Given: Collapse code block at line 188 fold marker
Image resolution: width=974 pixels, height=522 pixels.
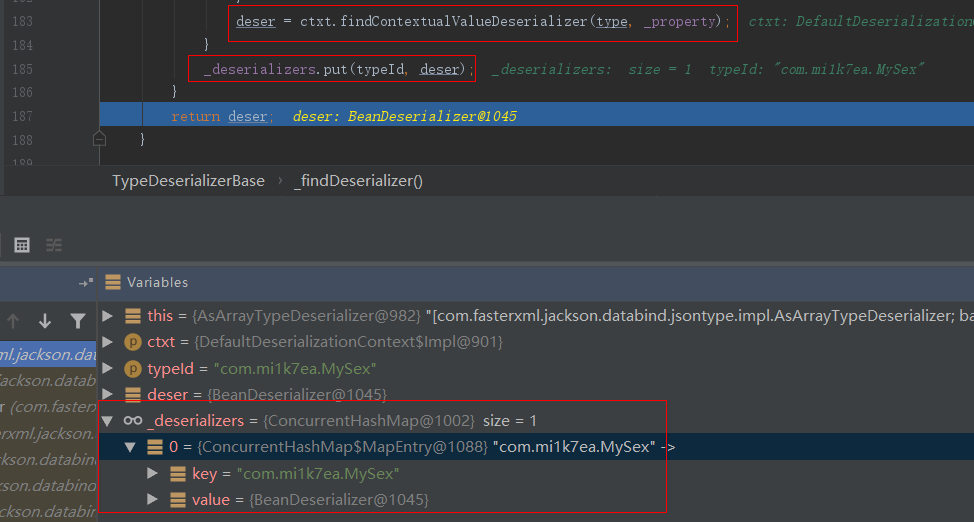Looking at the screenshot, I should pos(99,138).
